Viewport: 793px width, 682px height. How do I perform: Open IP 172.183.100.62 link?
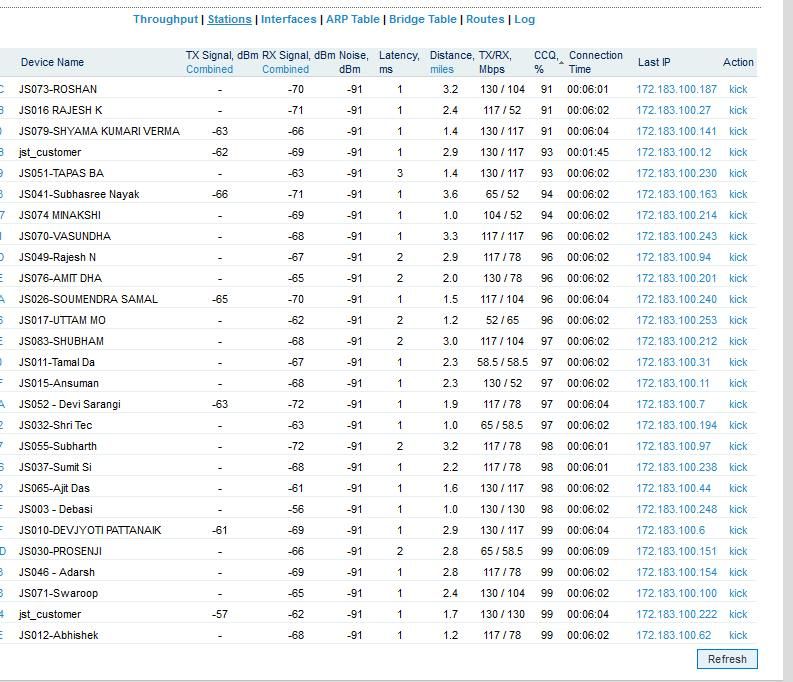coord(674,635)
